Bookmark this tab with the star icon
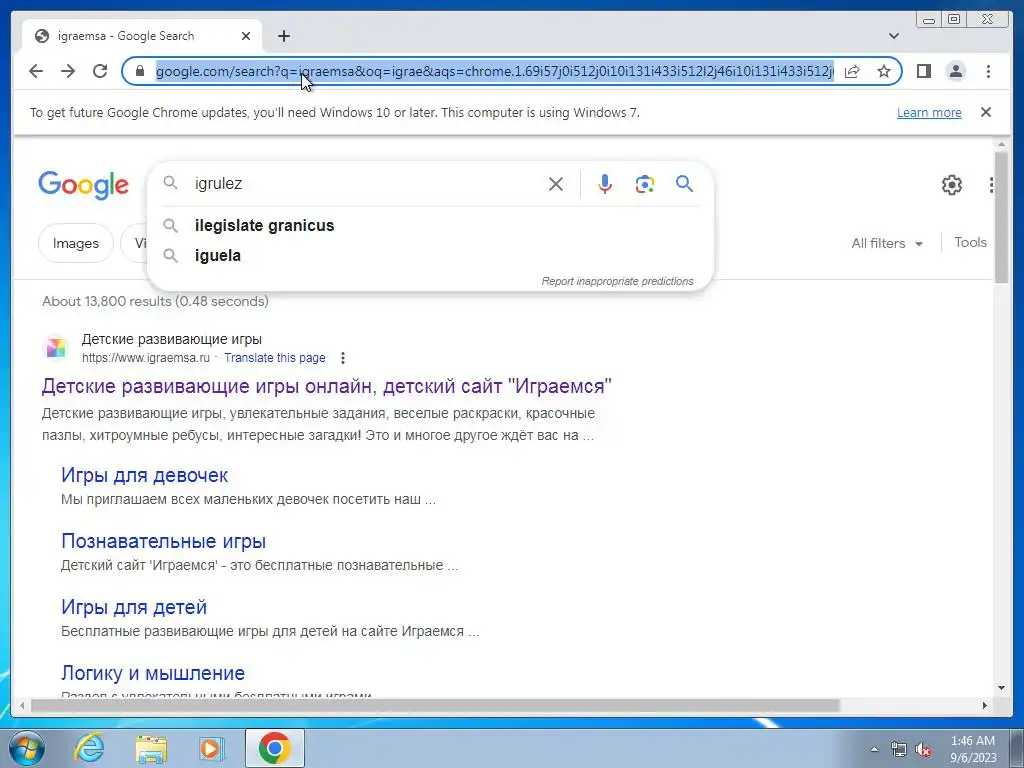The height and width of the screenshot is (768, 1024). [x=884, y=71]
